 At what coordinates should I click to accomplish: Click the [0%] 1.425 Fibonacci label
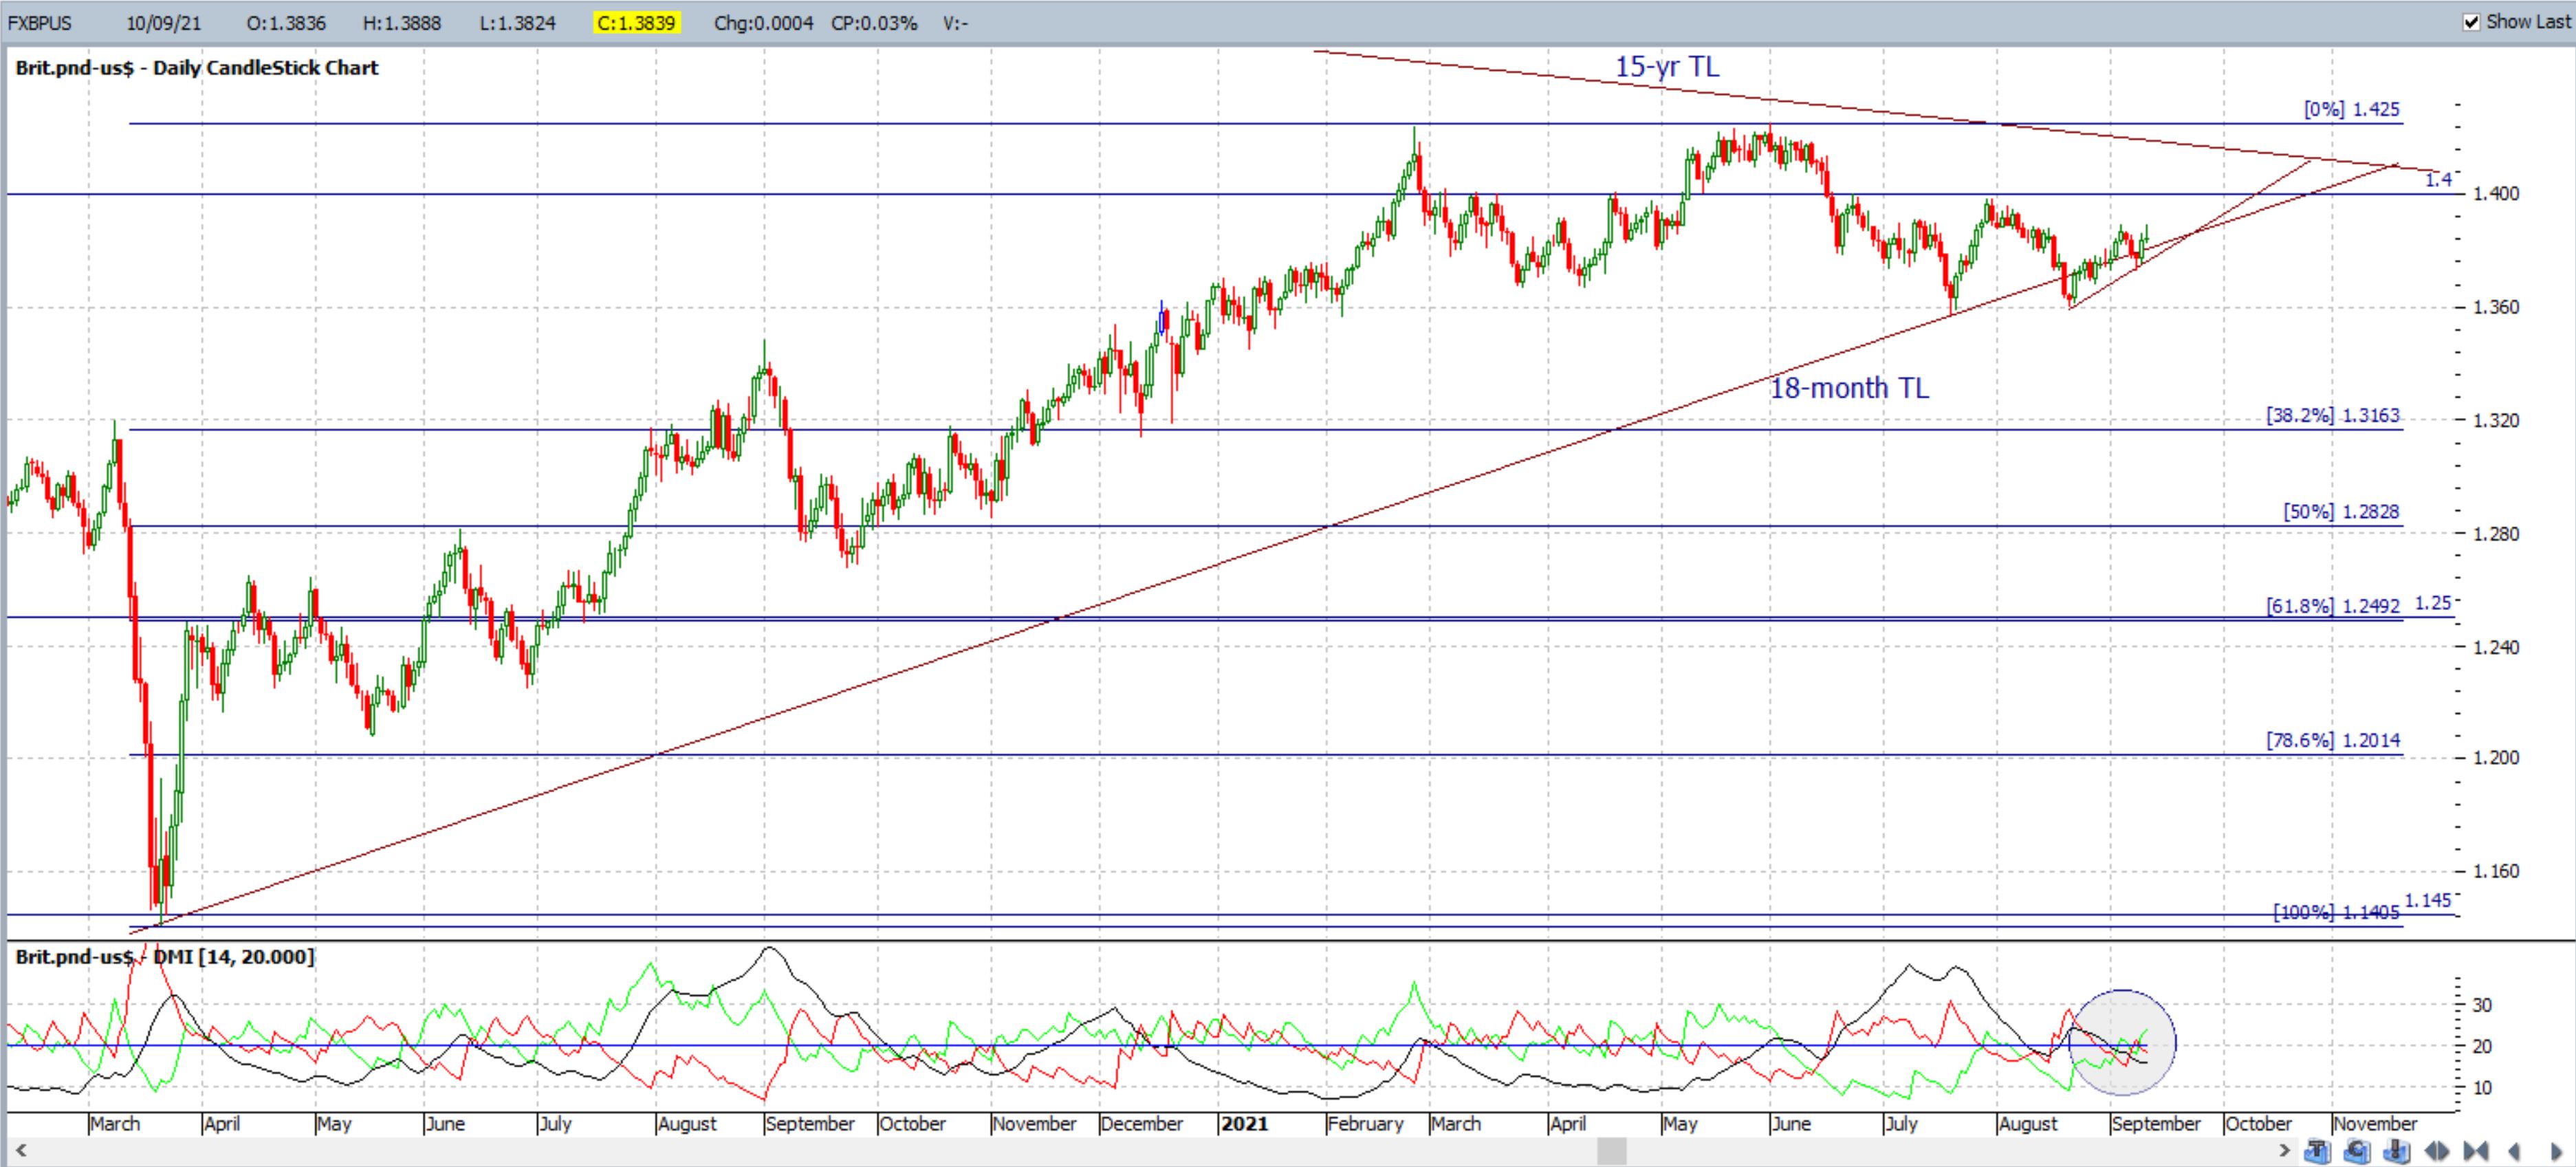2352,109
